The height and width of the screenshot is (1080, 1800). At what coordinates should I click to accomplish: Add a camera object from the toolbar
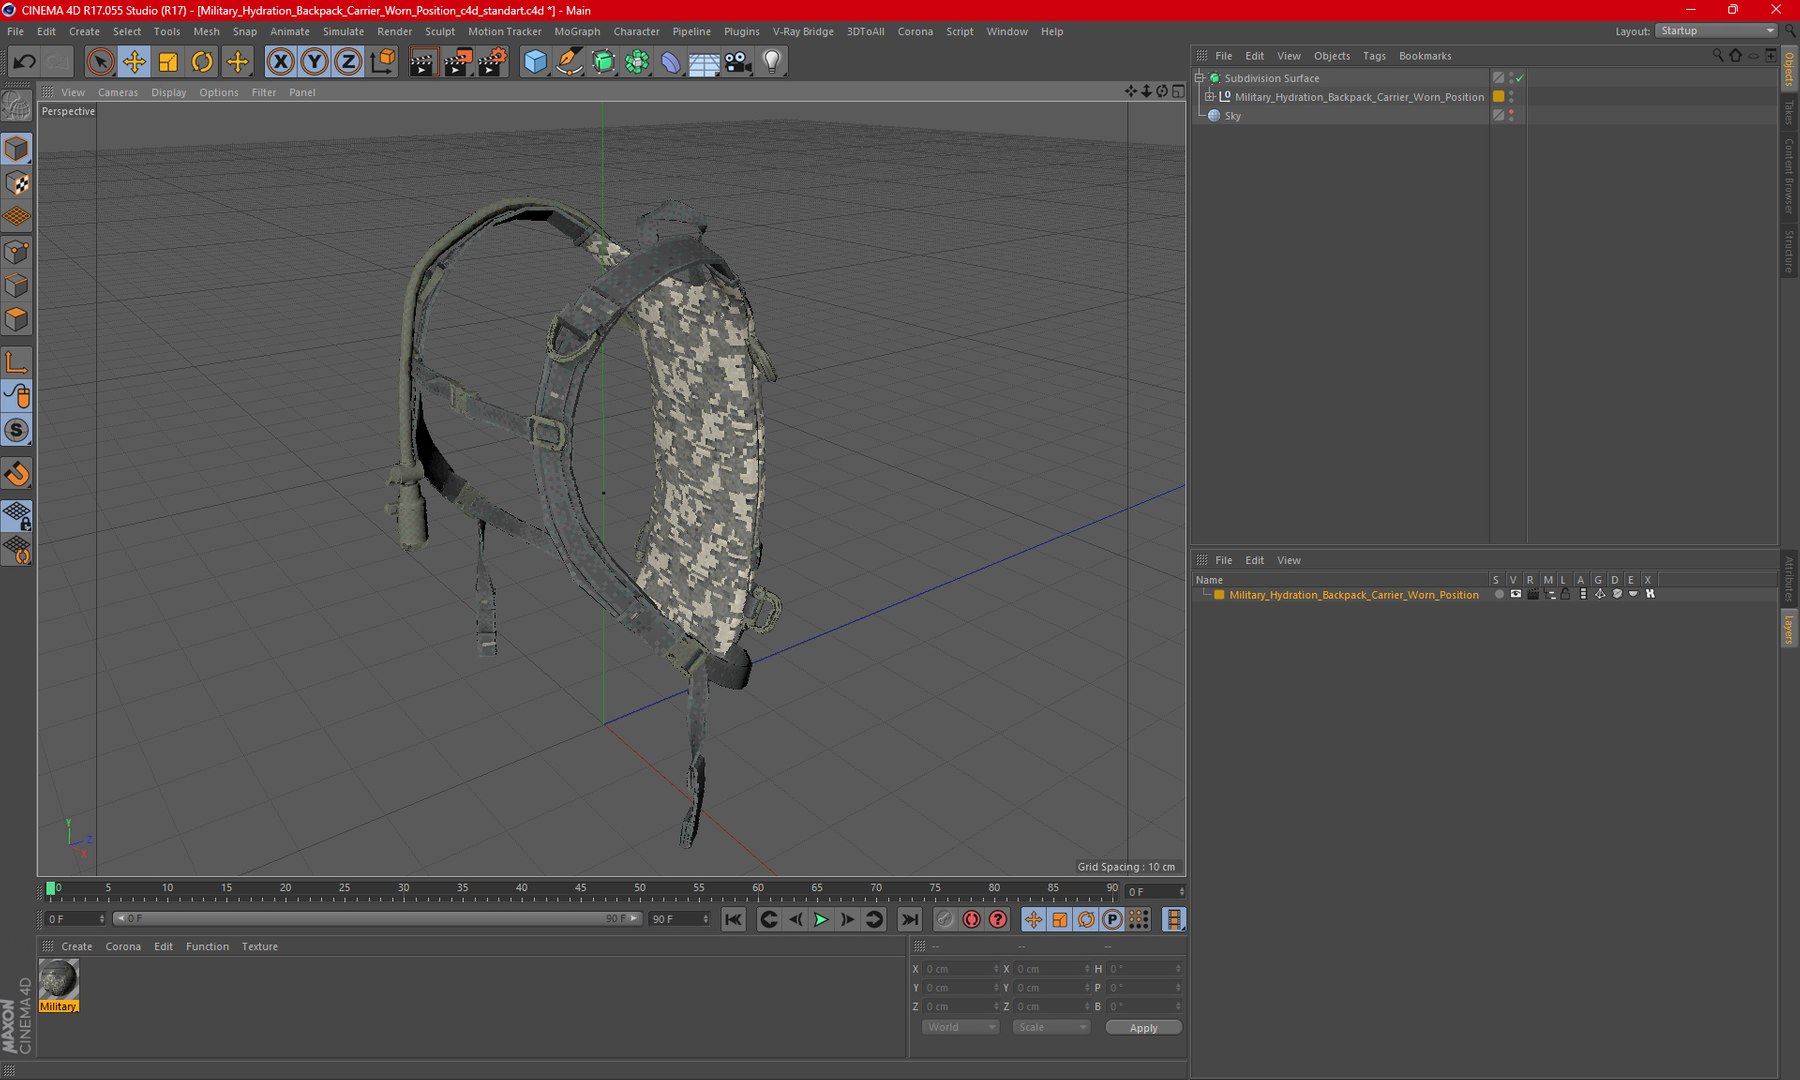738,62
